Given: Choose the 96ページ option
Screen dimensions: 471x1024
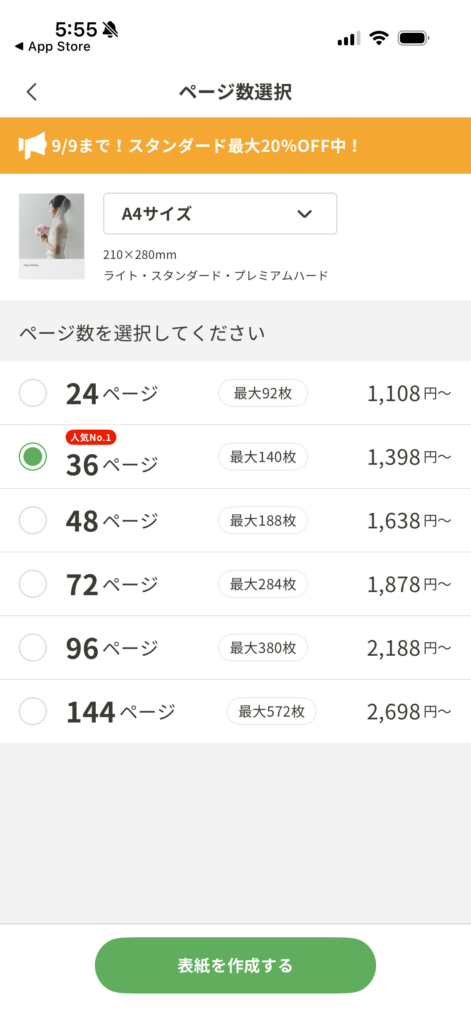Looking at the screenshot, I should pos(235,648).
